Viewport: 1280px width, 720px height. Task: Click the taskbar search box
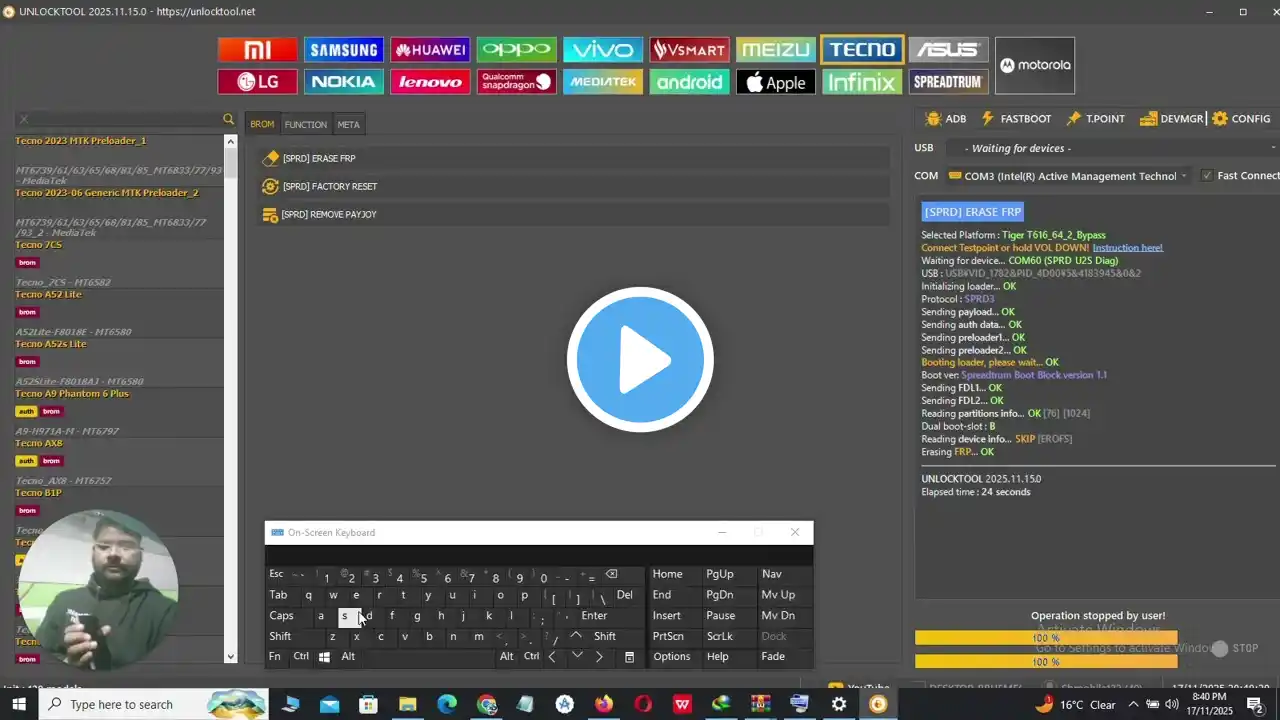[155, 705]
